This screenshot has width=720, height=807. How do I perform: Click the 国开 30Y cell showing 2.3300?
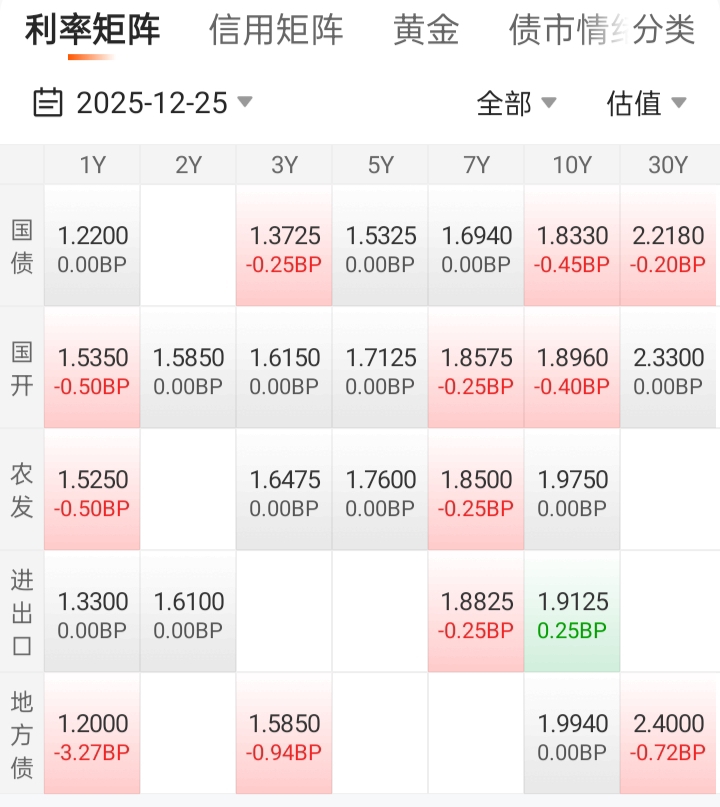pyautogui.click(x=668, y=370)
